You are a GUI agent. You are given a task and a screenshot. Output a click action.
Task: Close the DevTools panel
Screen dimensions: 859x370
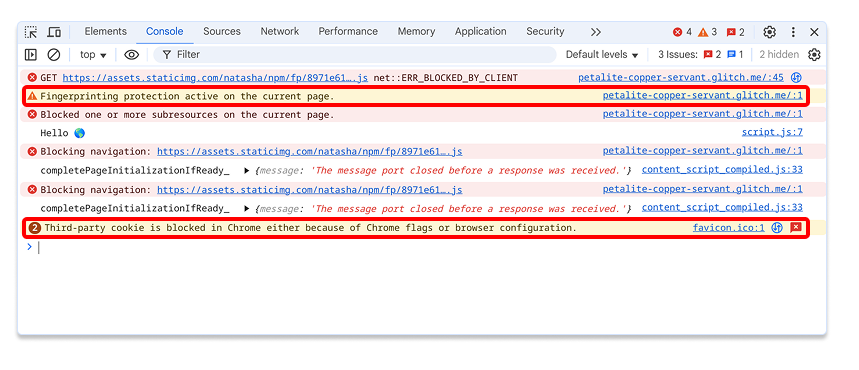coord(814,32)
